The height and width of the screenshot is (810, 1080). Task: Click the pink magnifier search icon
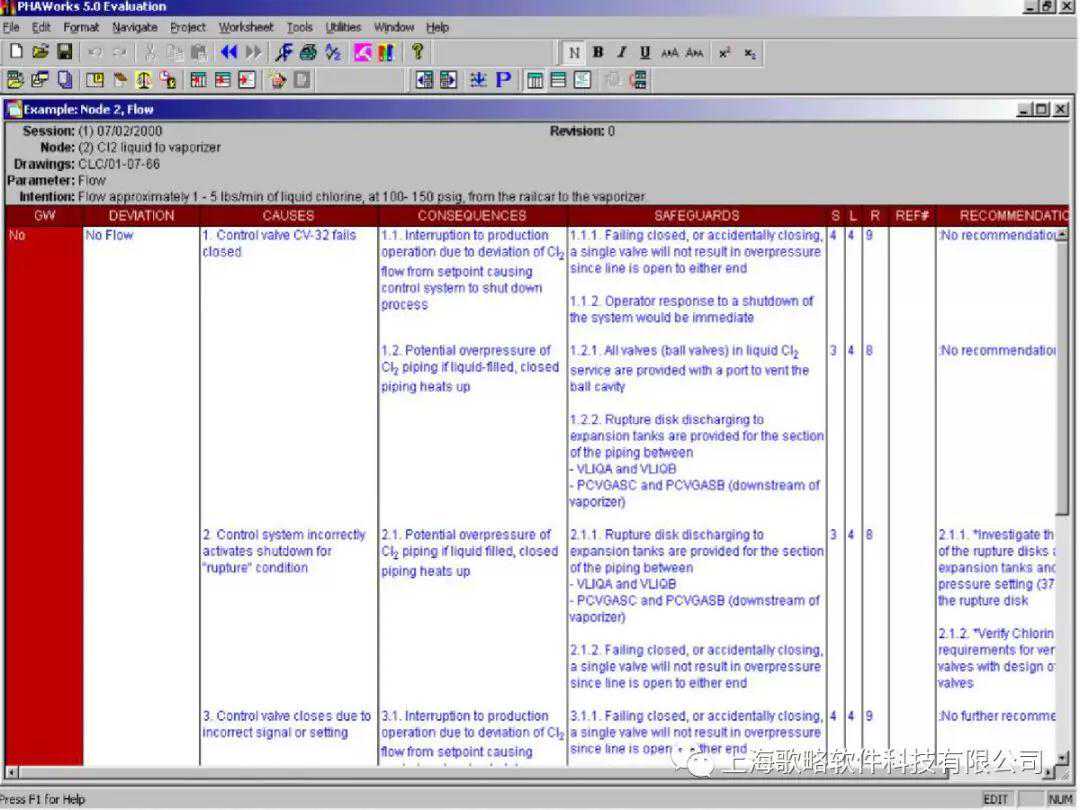[363, 52]
